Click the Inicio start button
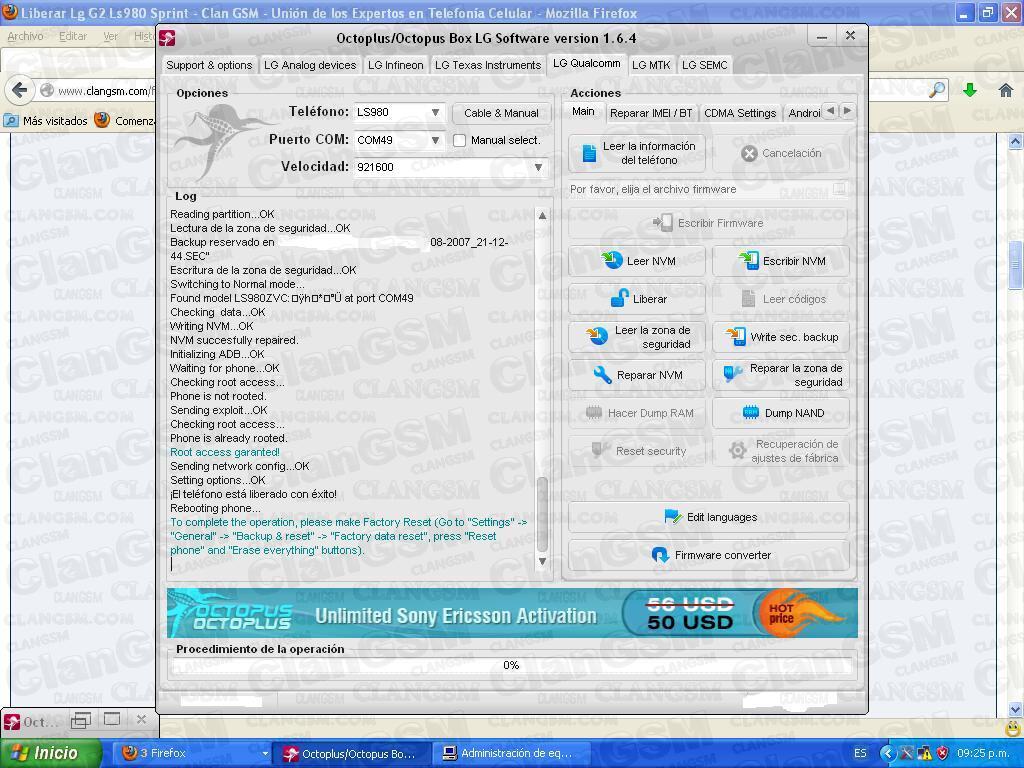The height and width of the screenshot is (768, 1024). click(51, 754)
